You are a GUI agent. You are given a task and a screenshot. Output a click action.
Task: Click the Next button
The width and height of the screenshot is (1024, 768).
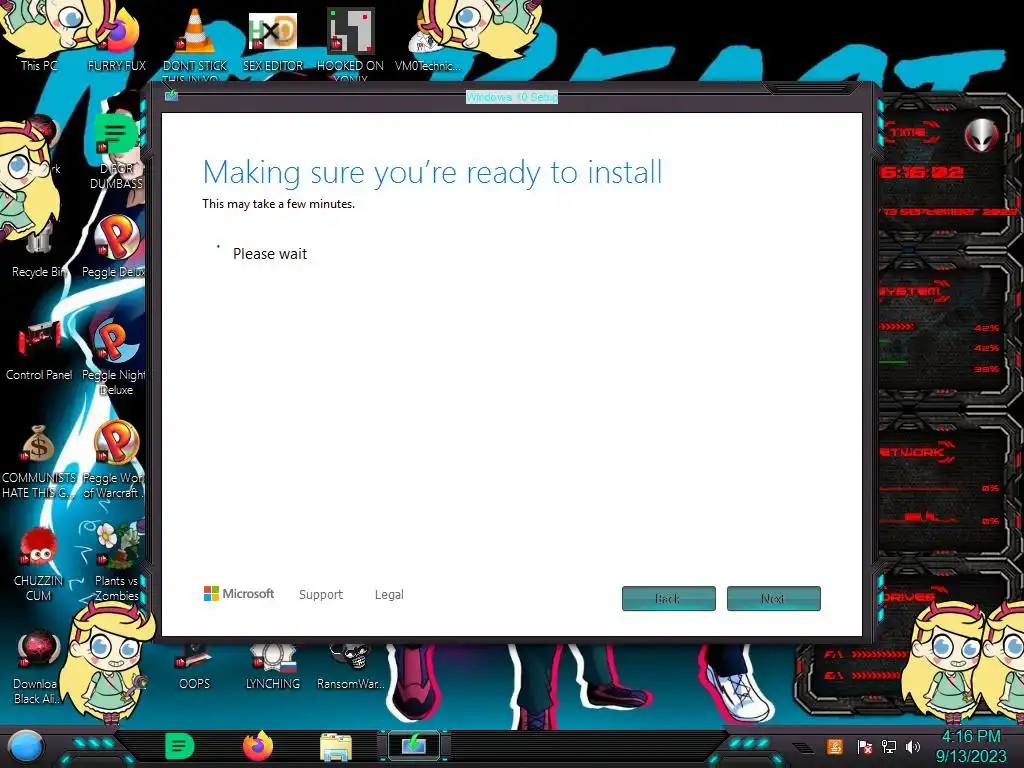click(x=774, y=598)
